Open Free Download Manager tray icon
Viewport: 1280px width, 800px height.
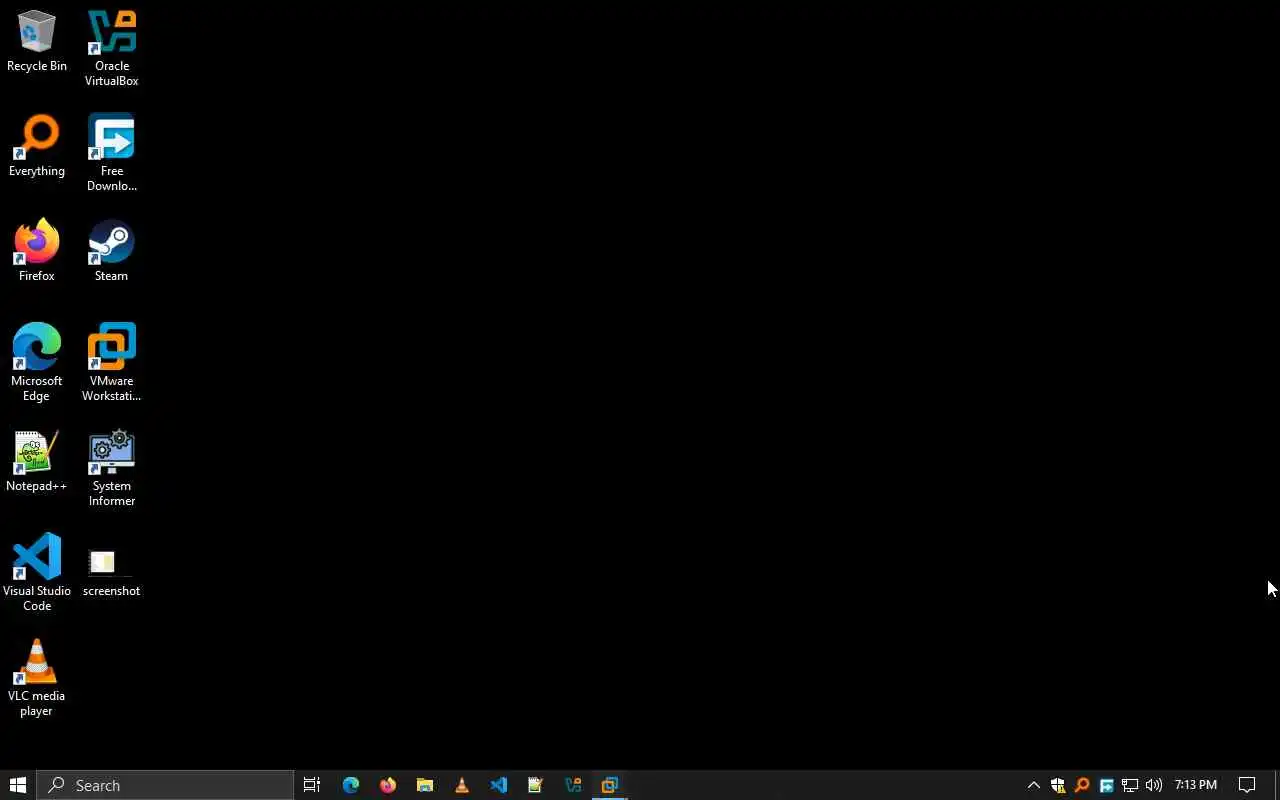click(x=1106, y=785)
